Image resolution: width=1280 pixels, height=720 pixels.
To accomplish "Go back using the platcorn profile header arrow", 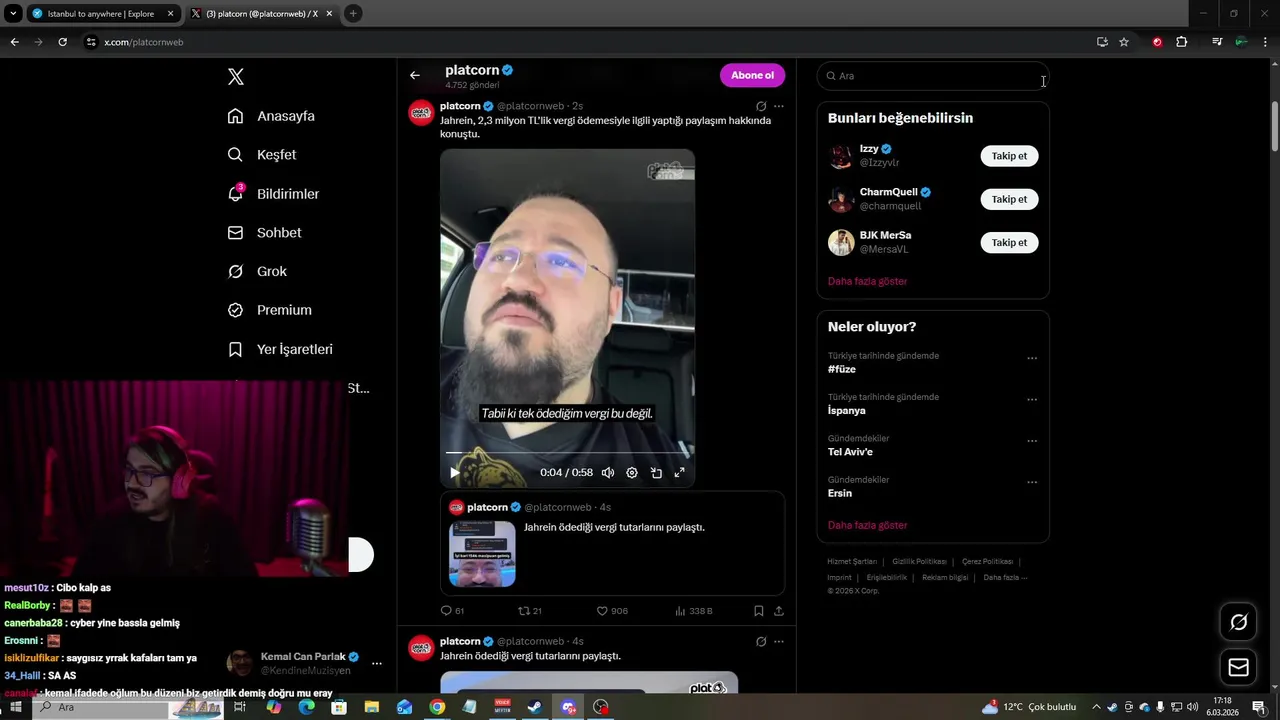I will (x=415, y=75).
